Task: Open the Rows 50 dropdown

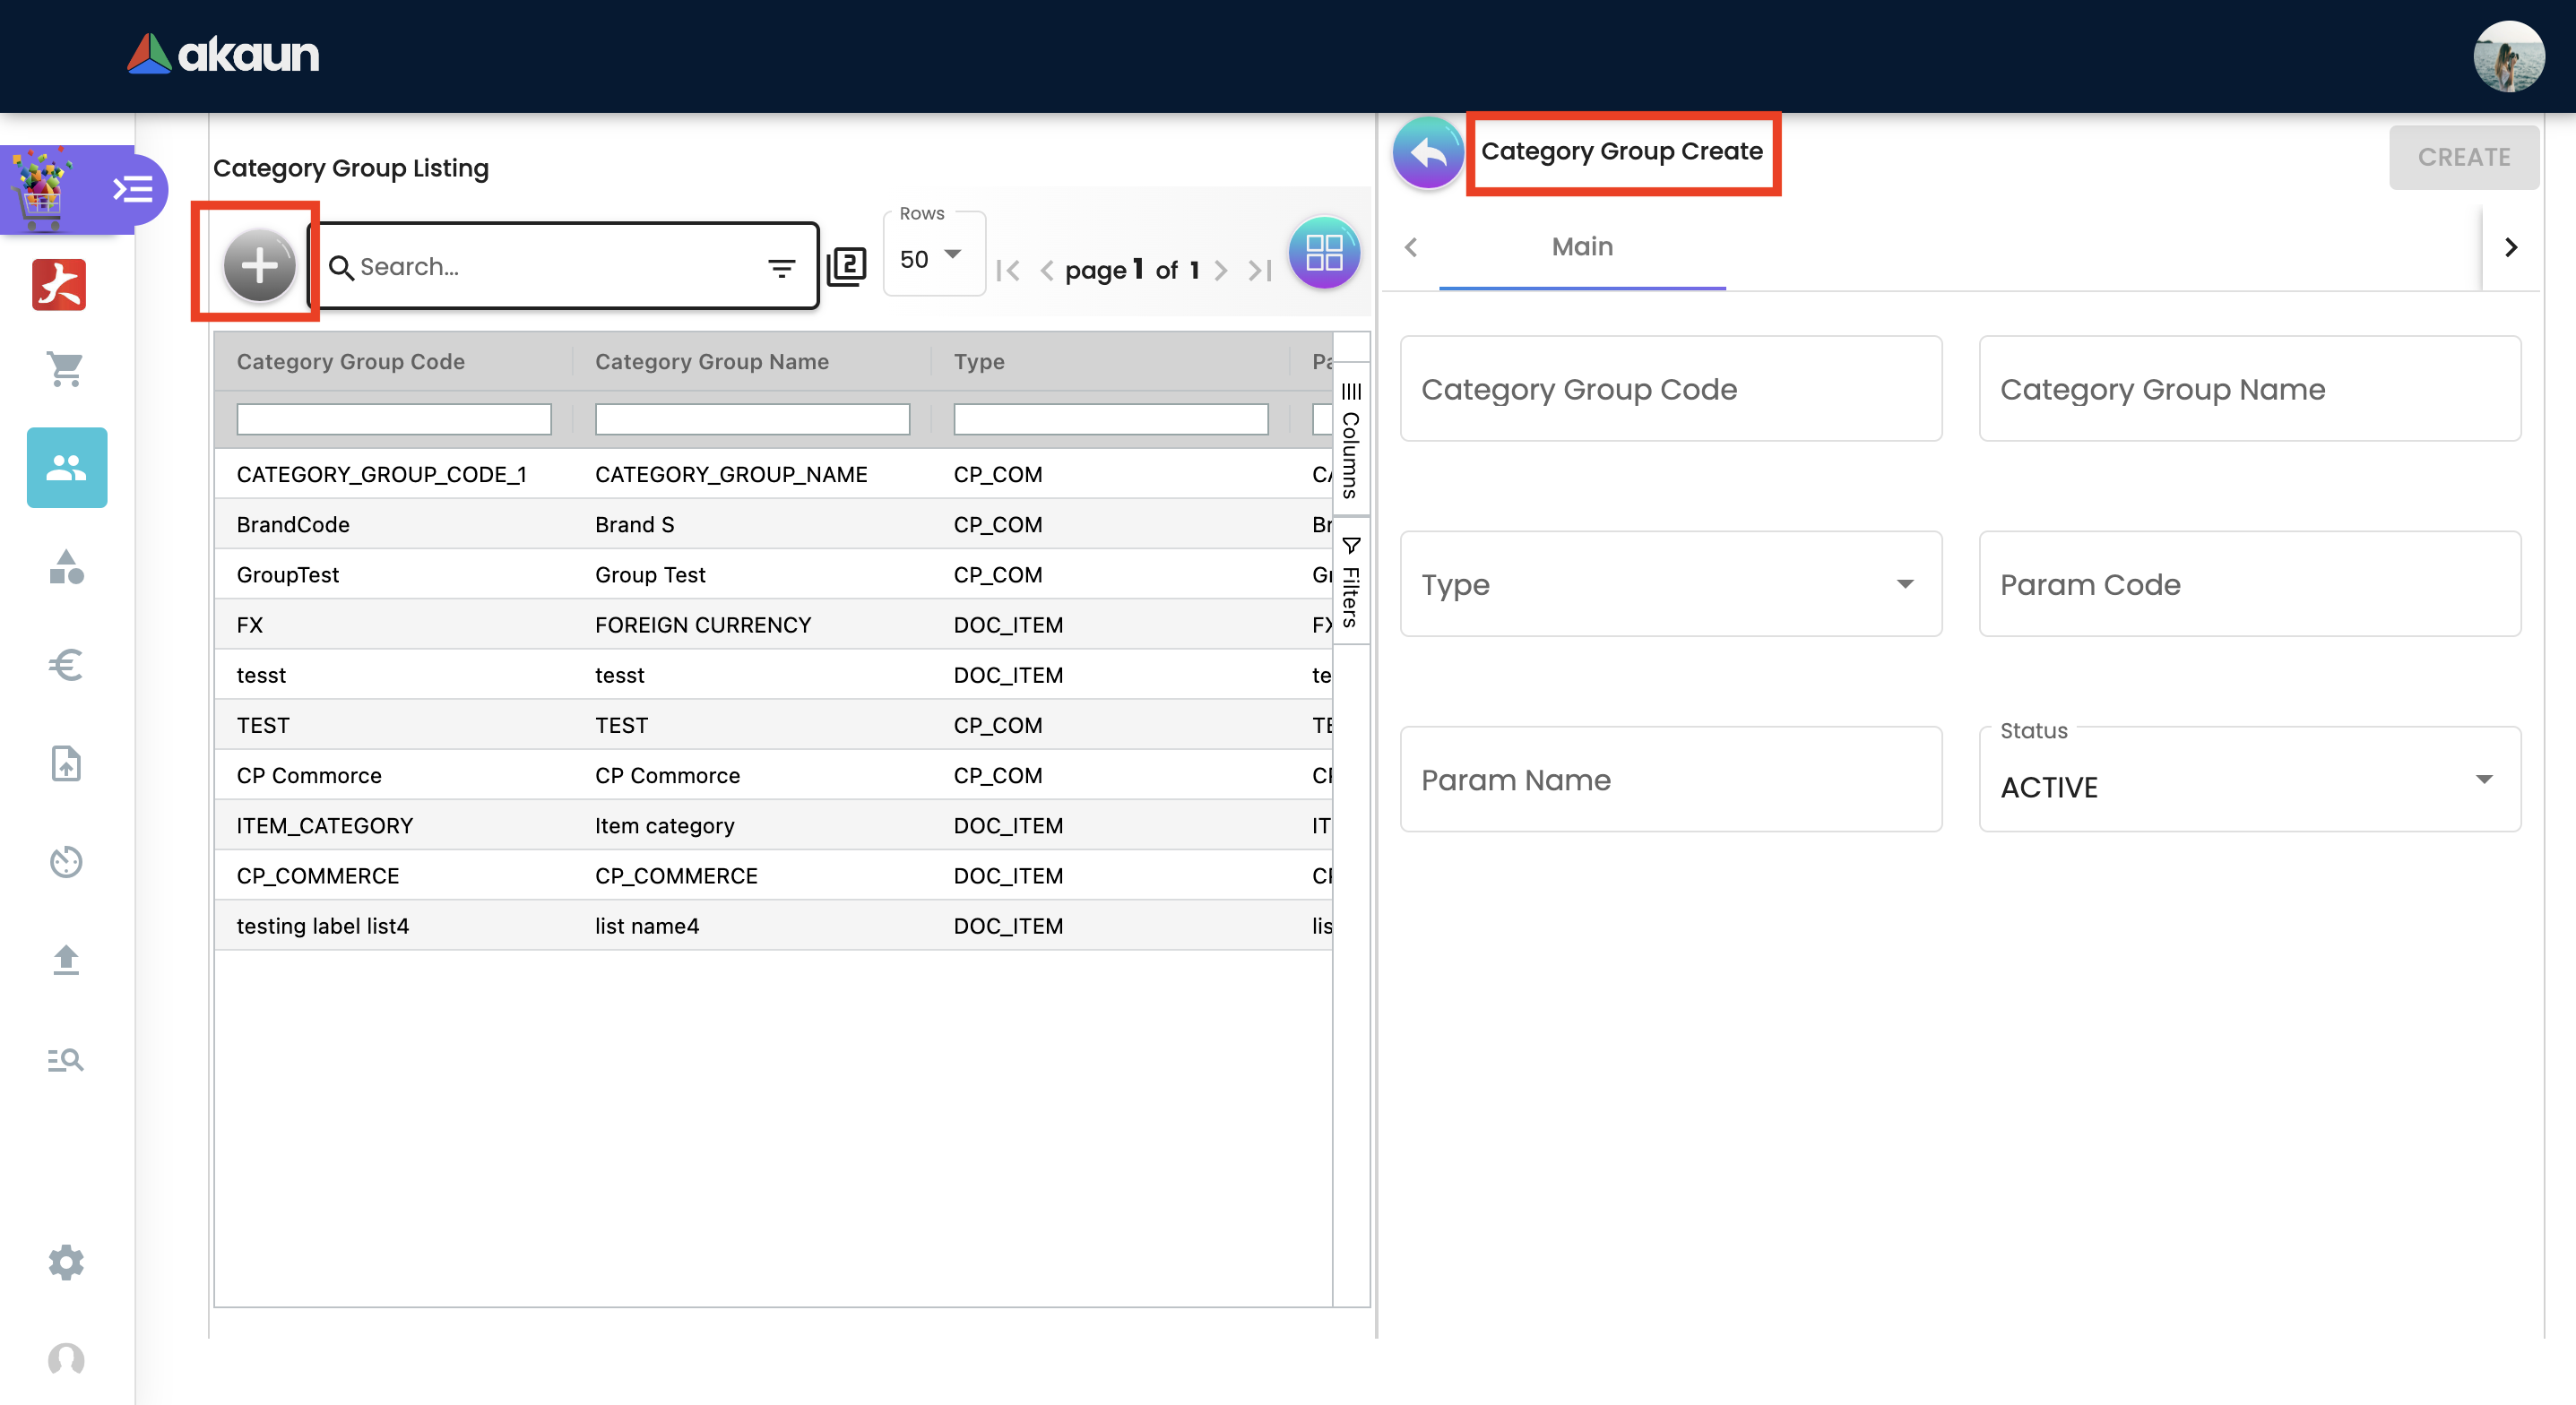Action: click(x=932, y=258)
